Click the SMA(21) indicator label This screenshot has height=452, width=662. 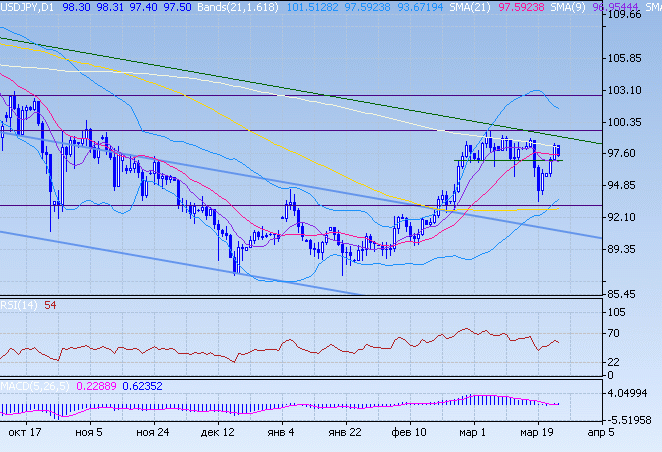click(493, 7)
